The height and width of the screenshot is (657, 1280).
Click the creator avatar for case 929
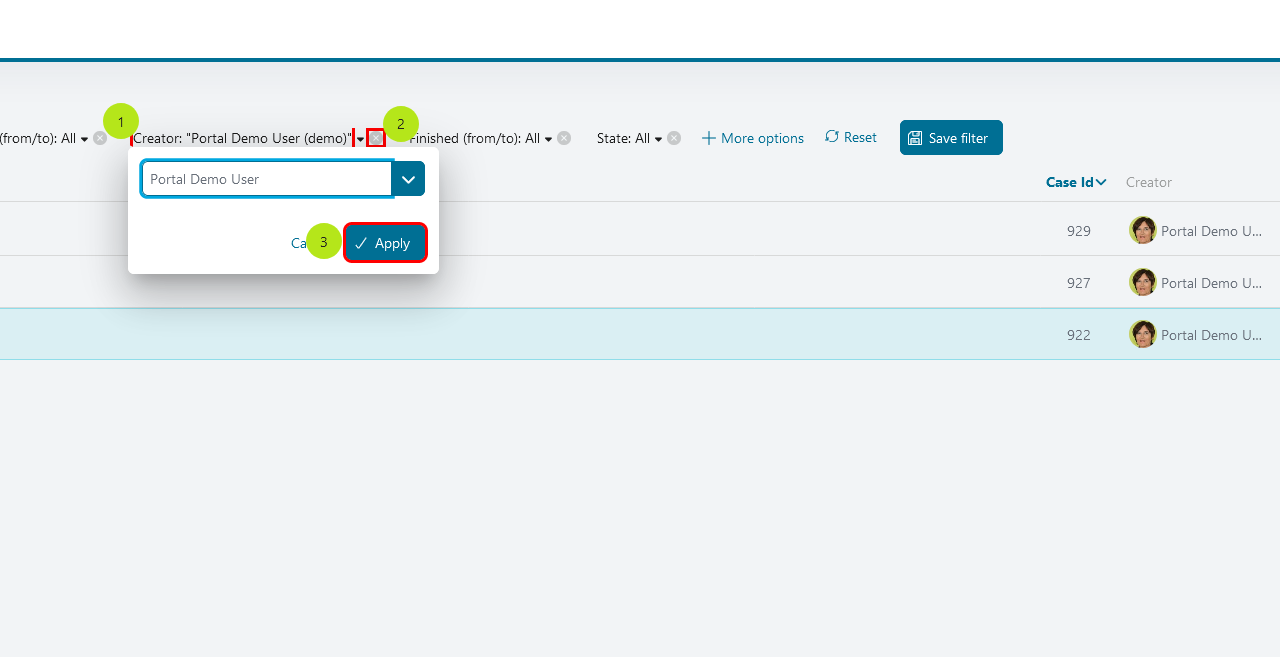[1143, 230]
